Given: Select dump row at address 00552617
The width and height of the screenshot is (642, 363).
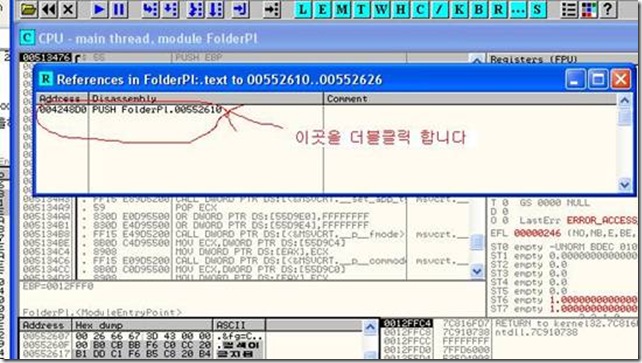Looking at the screenshot, I should click(141, 354).
